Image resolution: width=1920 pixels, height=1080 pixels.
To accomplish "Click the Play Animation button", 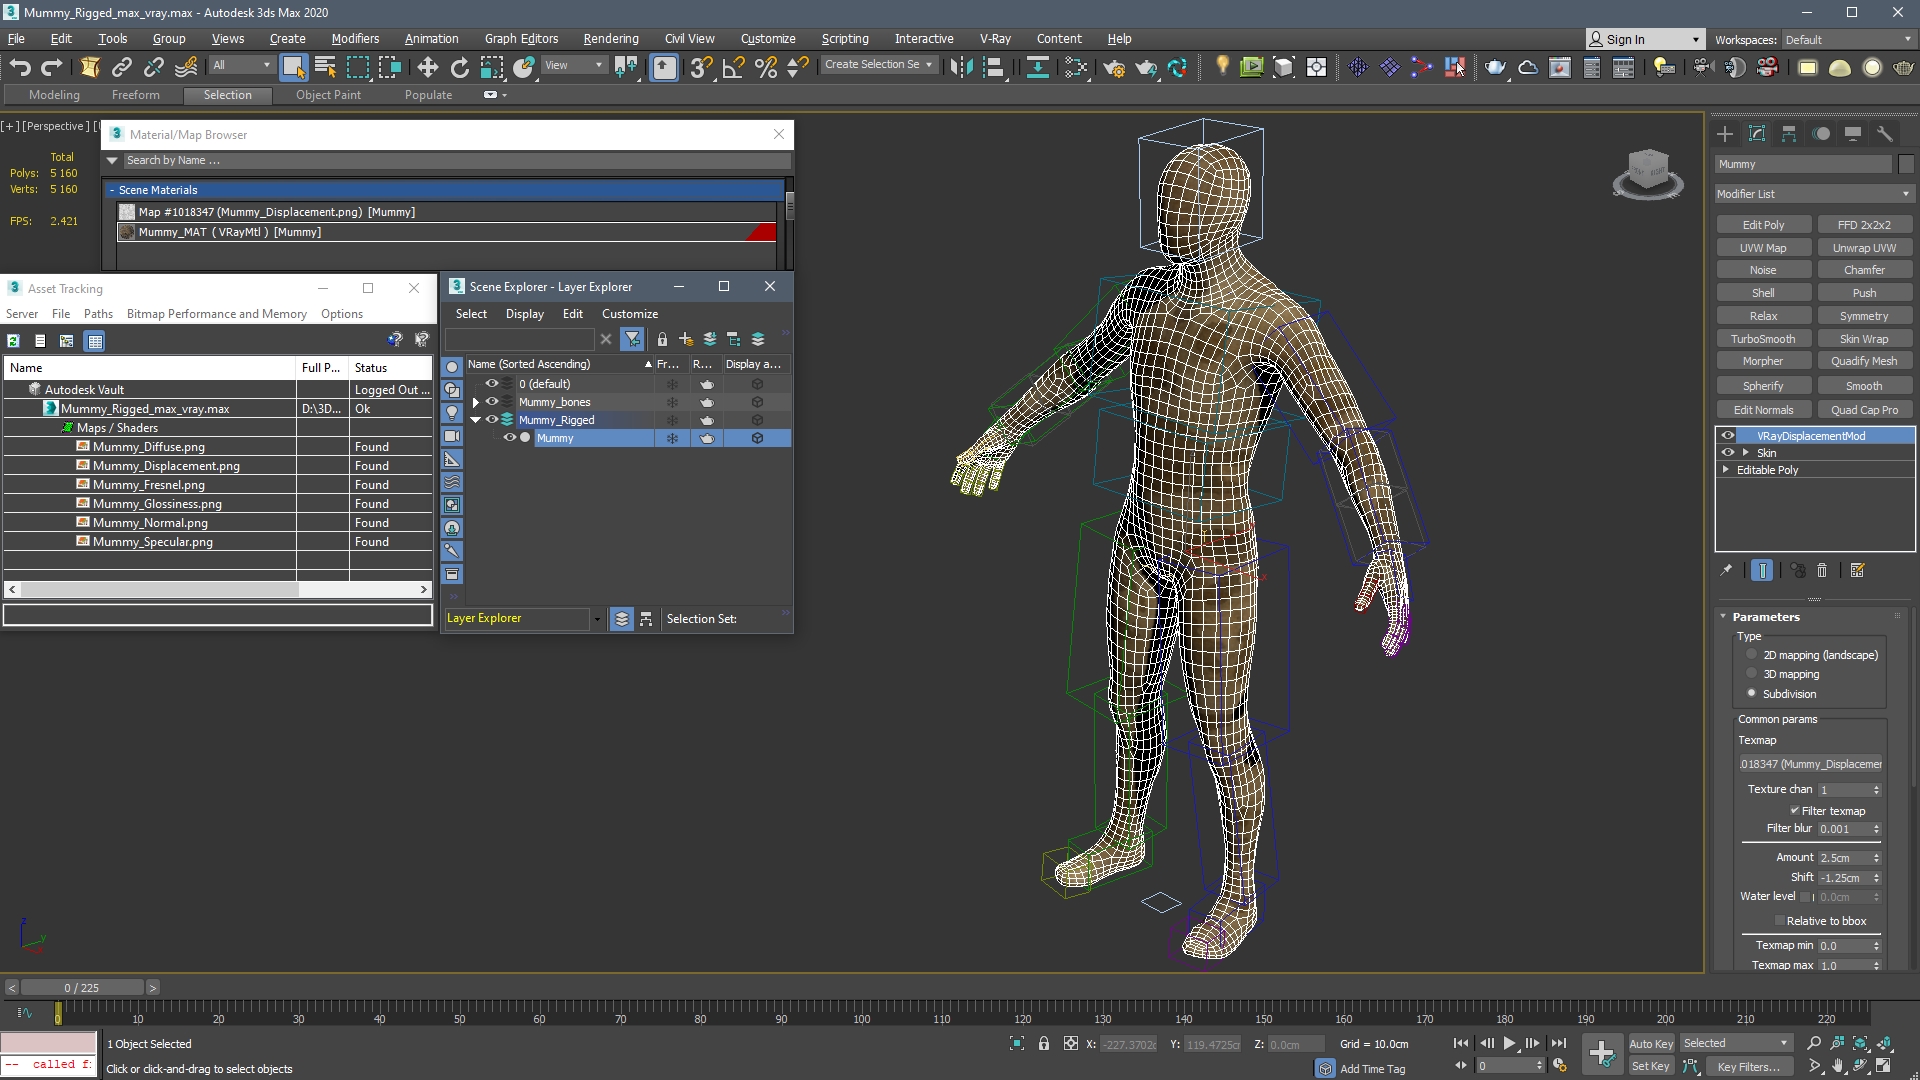I will 1509,1043.
